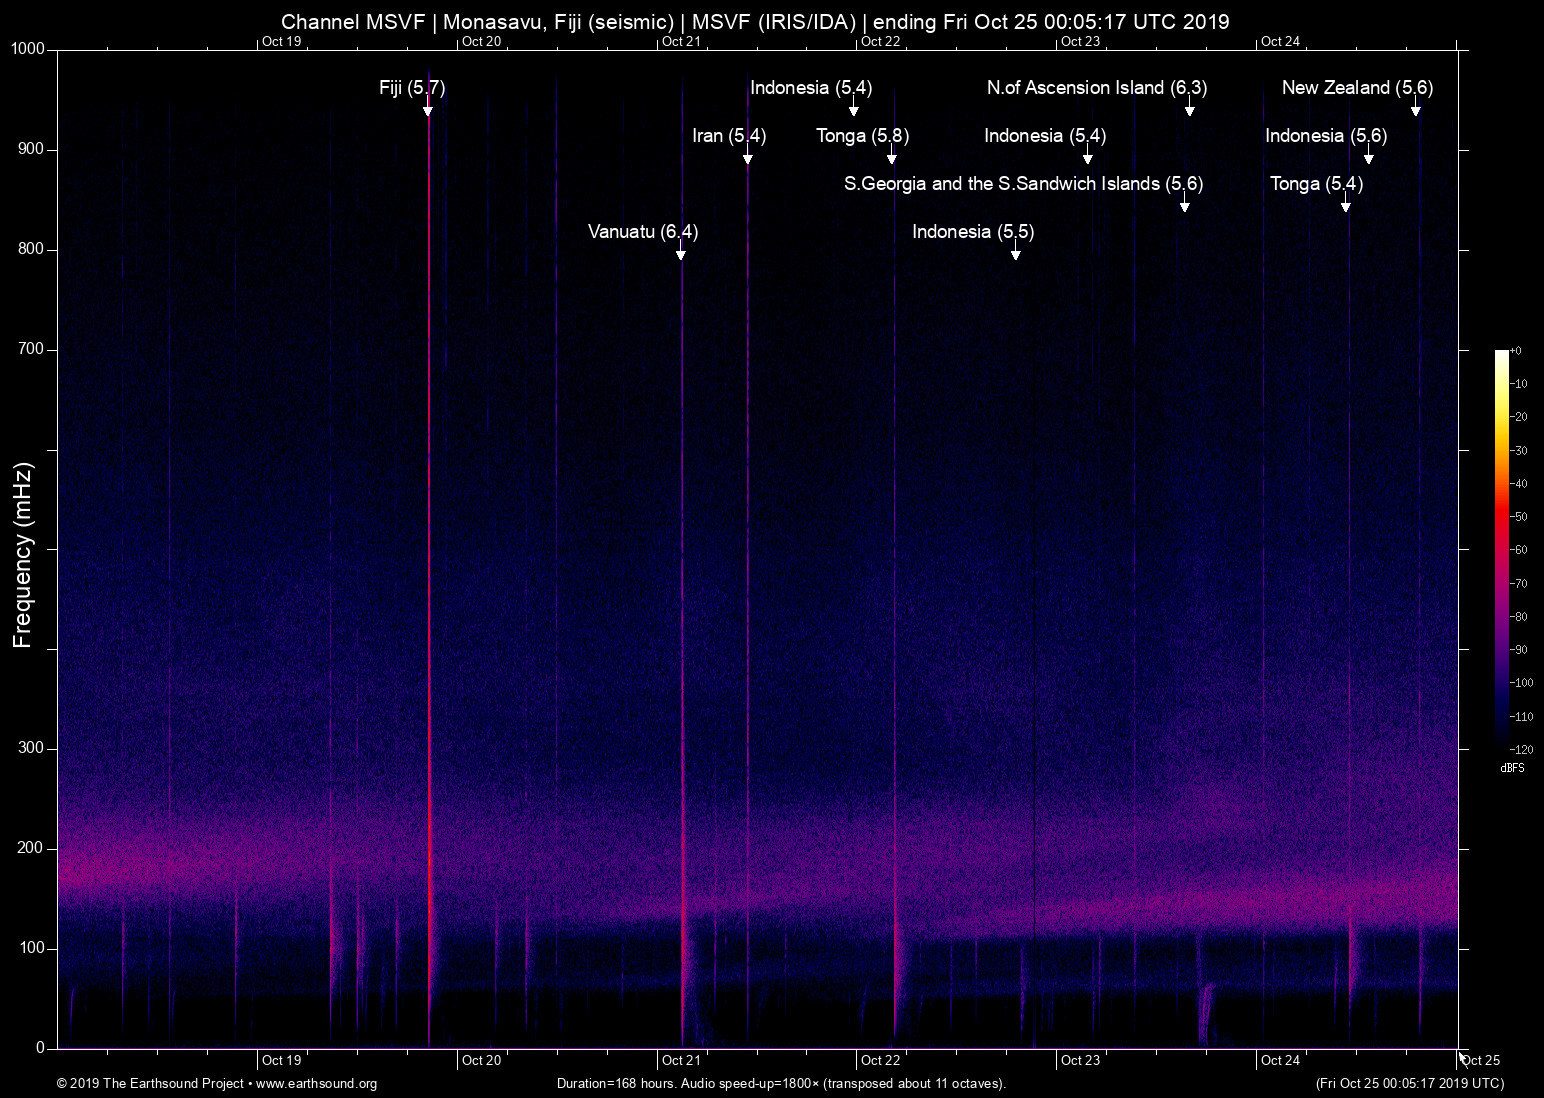Click the Earthsound Project copyright notice
The height and width of the screenshot is (1098, 1544).
pos(150,1084)
